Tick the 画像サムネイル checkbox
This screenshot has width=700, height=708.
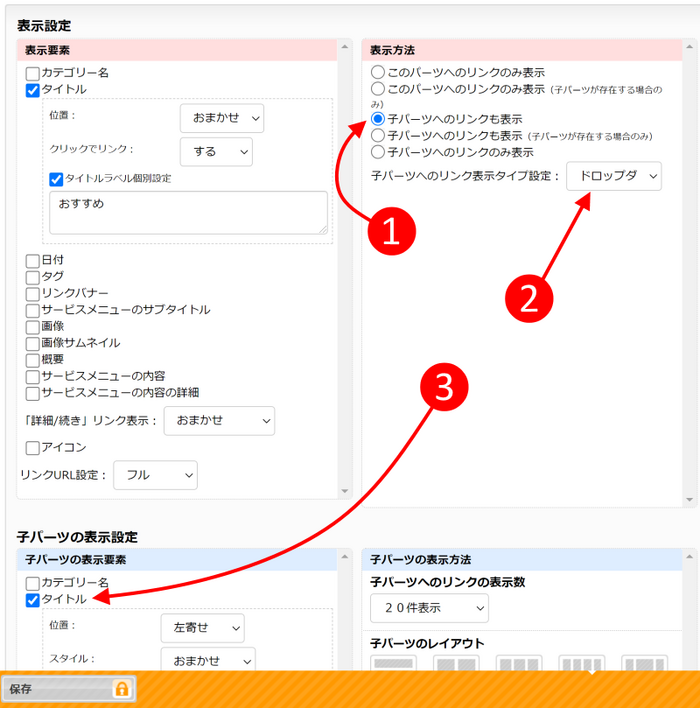tap(33, 343)
